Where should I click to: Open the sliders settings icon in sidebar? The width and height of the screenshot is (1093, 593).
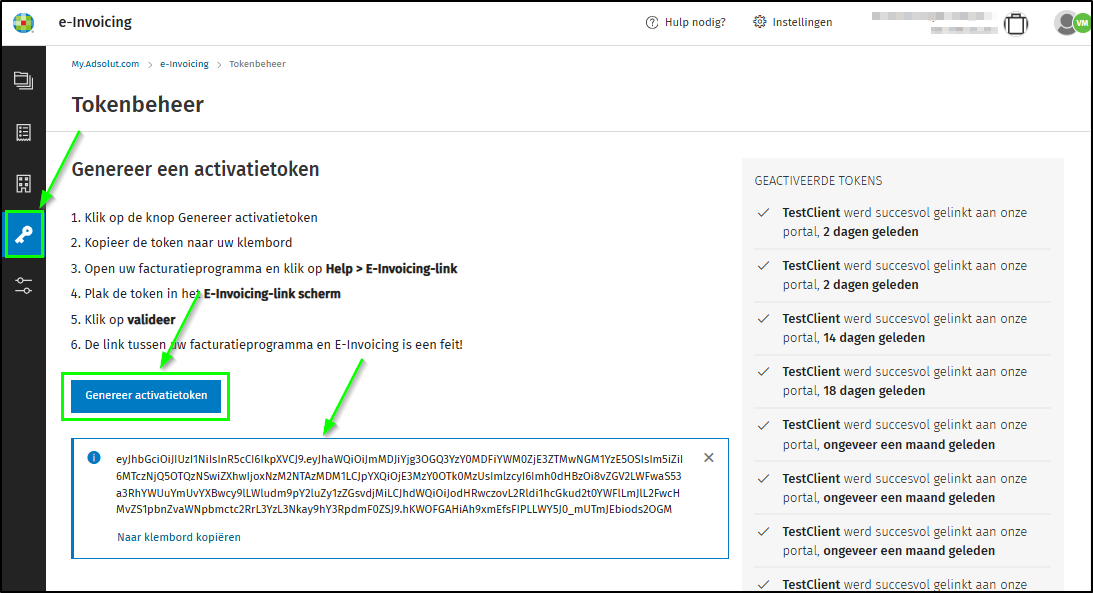[x=23, y=287]
